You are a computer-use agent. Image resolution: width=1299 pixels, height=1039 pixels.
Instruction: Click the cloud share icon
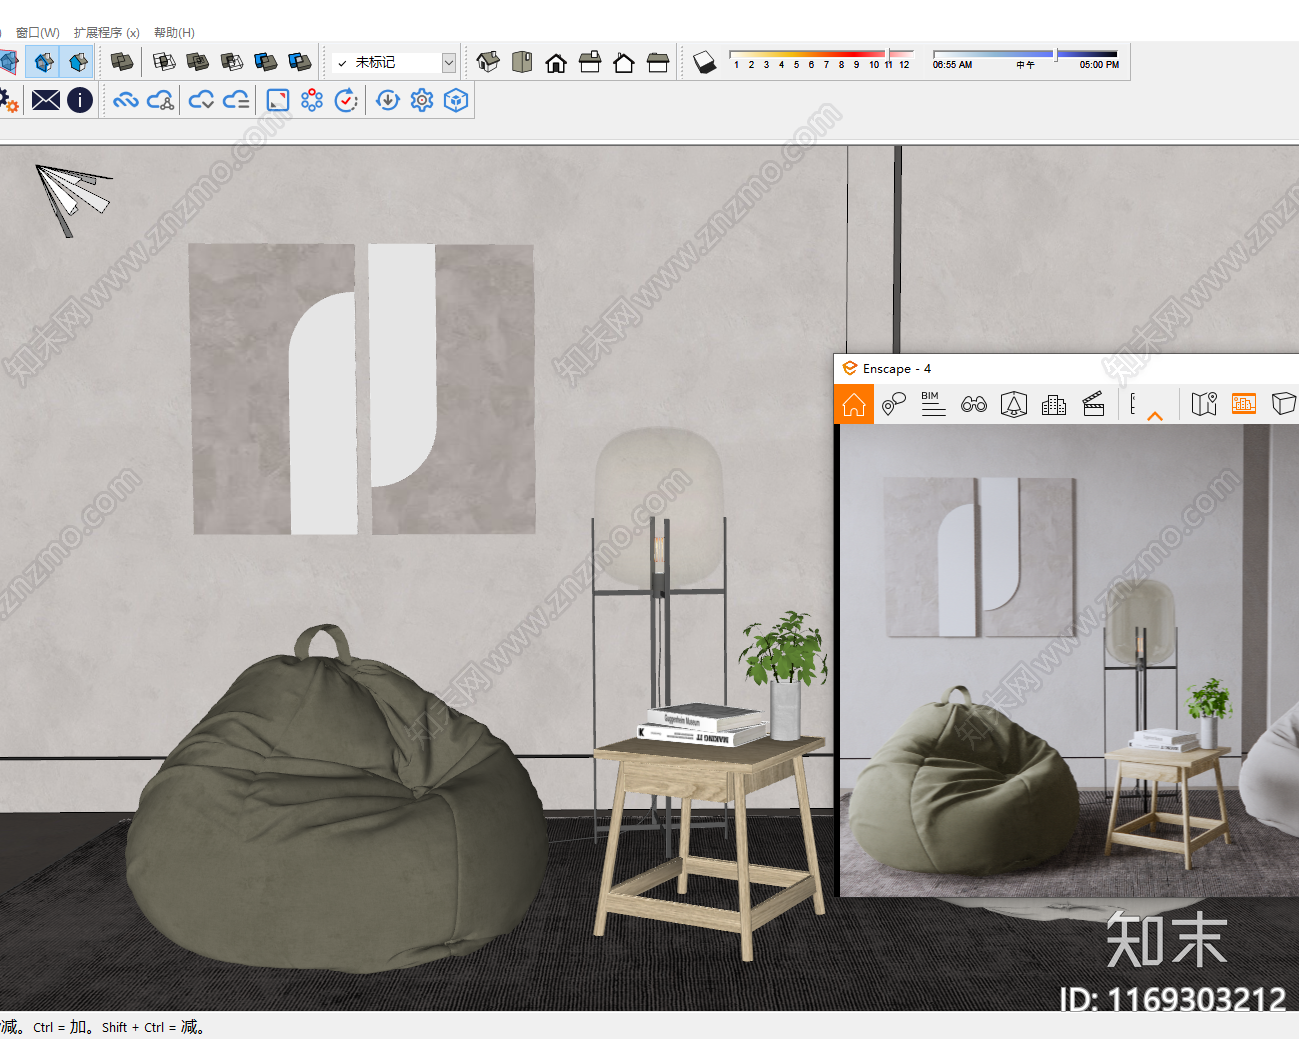coord(160,100)
